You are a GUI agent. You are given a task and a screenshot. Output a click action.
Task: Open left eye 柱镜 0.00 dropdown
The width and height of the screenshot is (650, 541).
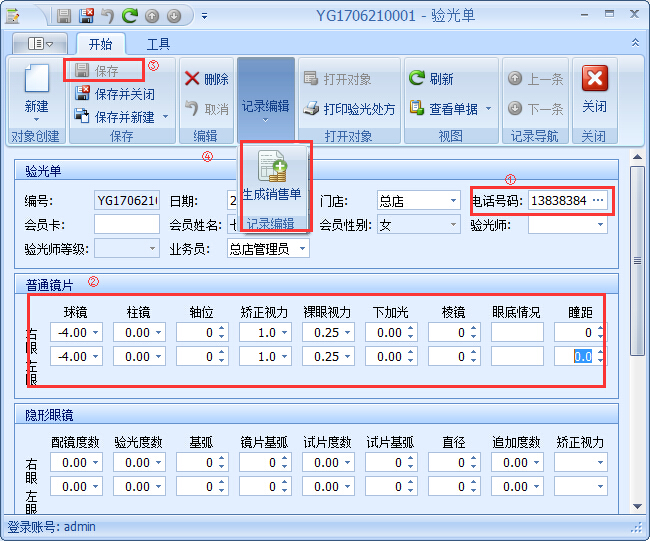click(x=159, y=357)
